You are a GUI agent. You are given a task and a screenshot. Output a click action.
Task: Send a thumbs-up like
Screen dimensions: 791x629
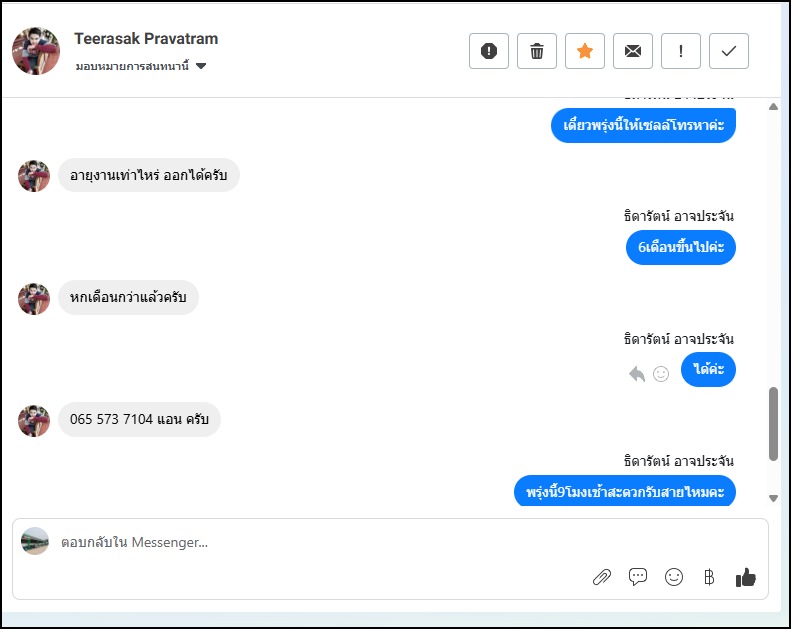[x=746, y=577]
